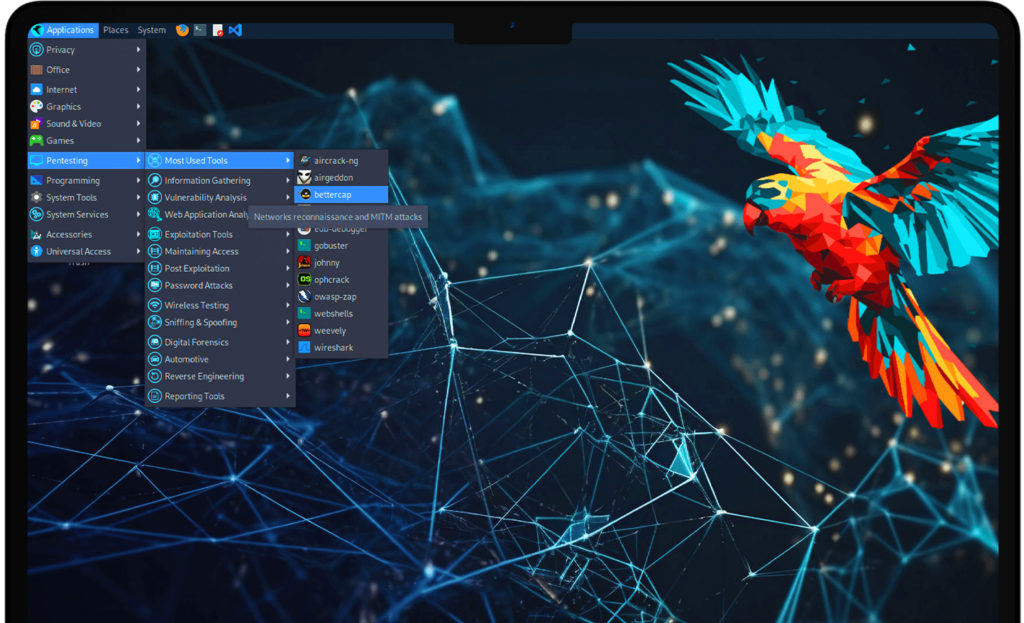The height and width of the screenshot is (623, 1024).
Task: Click the johnny password cracker icon
Action: click(304, 262)
